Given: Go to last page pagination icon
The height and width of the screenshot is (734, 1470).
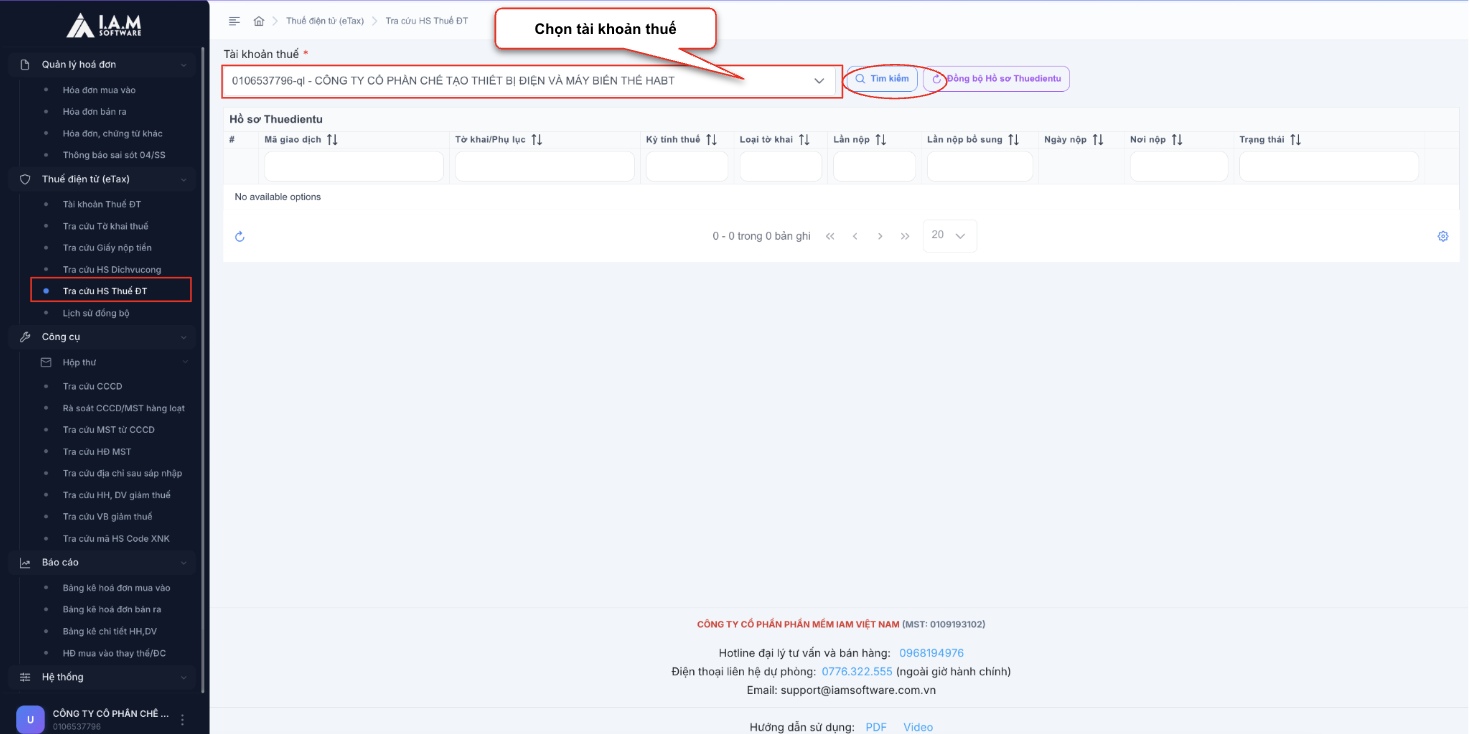Looking at the screenshot, I should point(905,237).
